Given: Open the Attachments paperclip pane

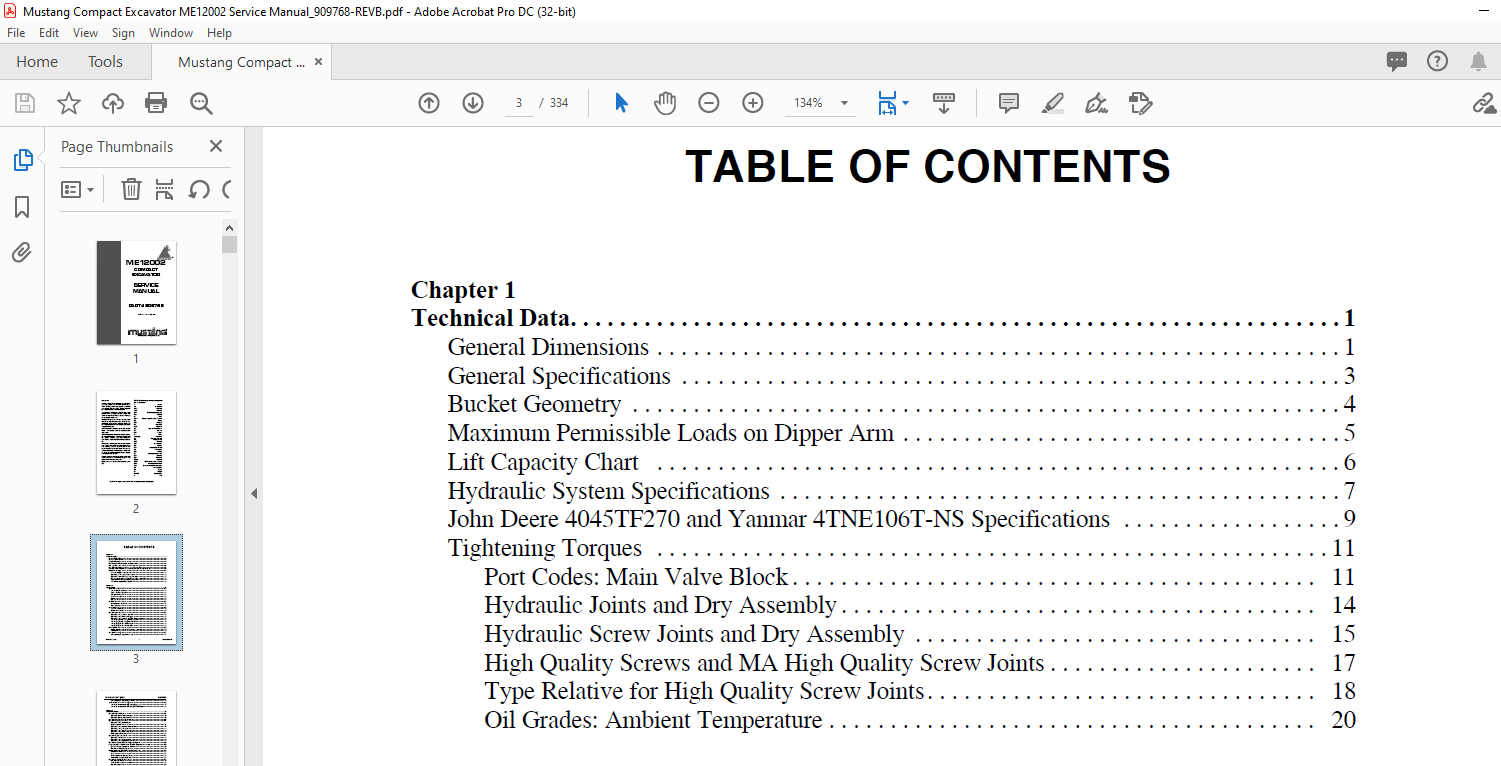Looking at the screenshot, I should [x=22, y=252].
